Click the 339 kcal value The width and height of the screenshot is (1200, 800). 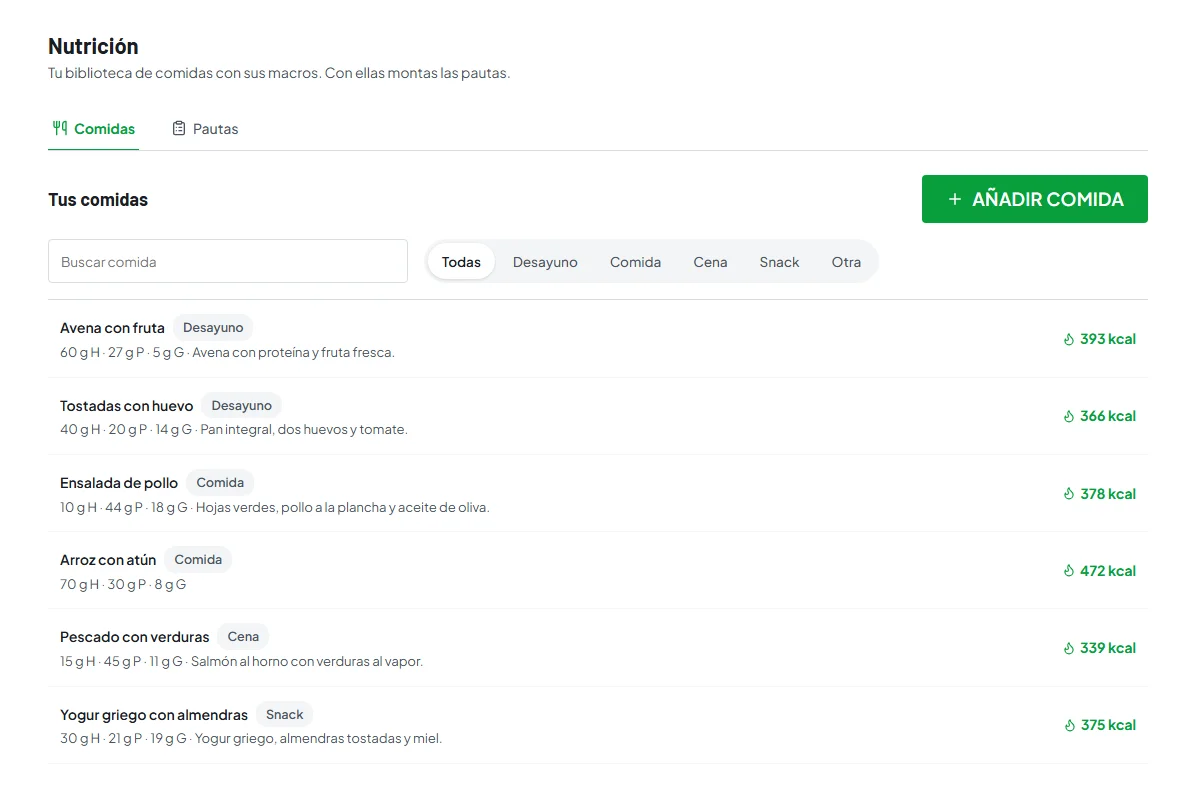tap(1108, 648)
